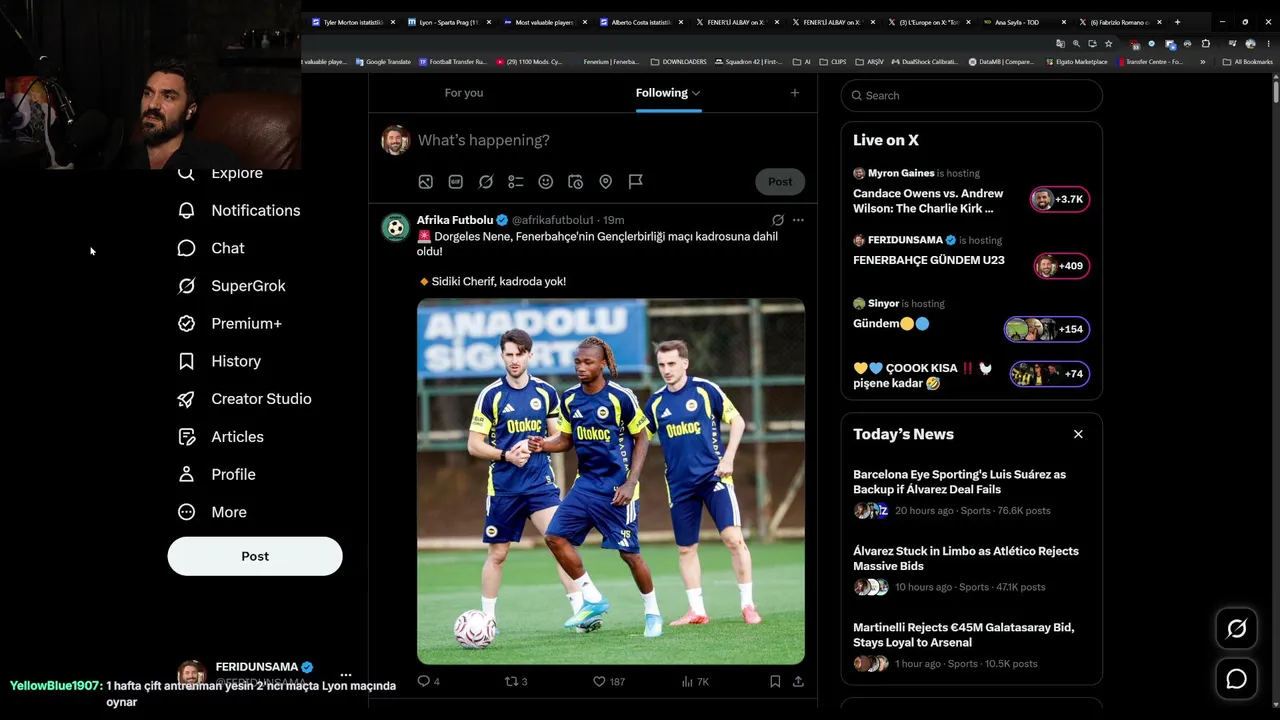Open Notifications from the sidebar
This screenshot has height=720, width=1280.
[x=239, y=210]
